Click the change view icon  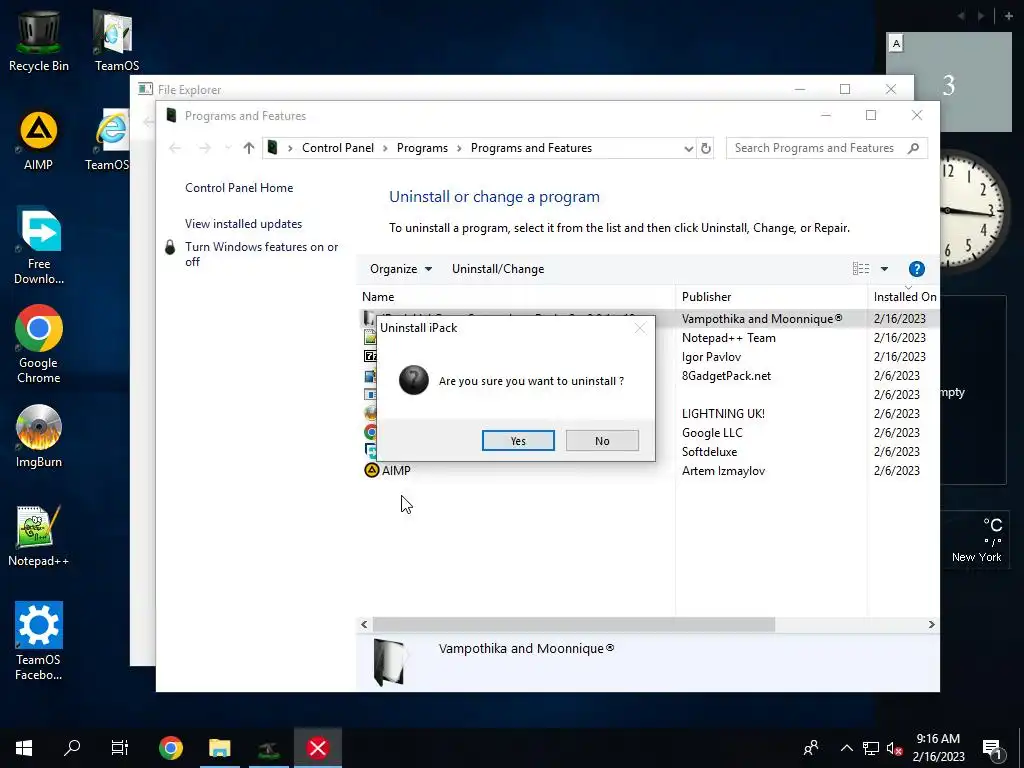[861, 269]
